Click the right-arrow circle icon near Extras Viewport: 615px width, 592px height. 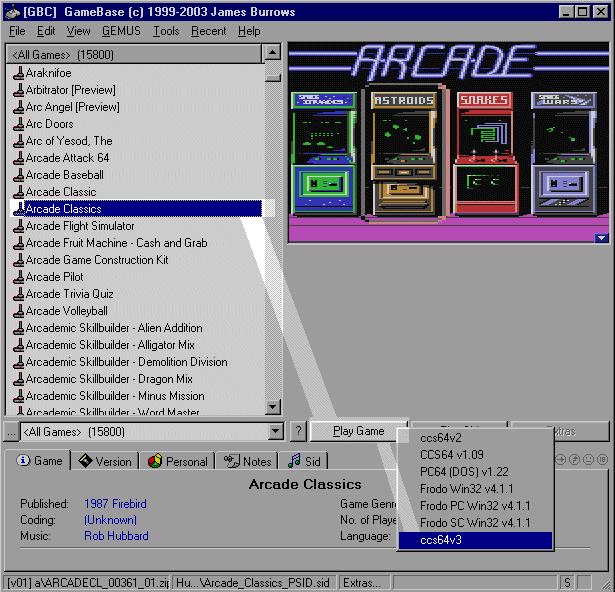[560, 459]
